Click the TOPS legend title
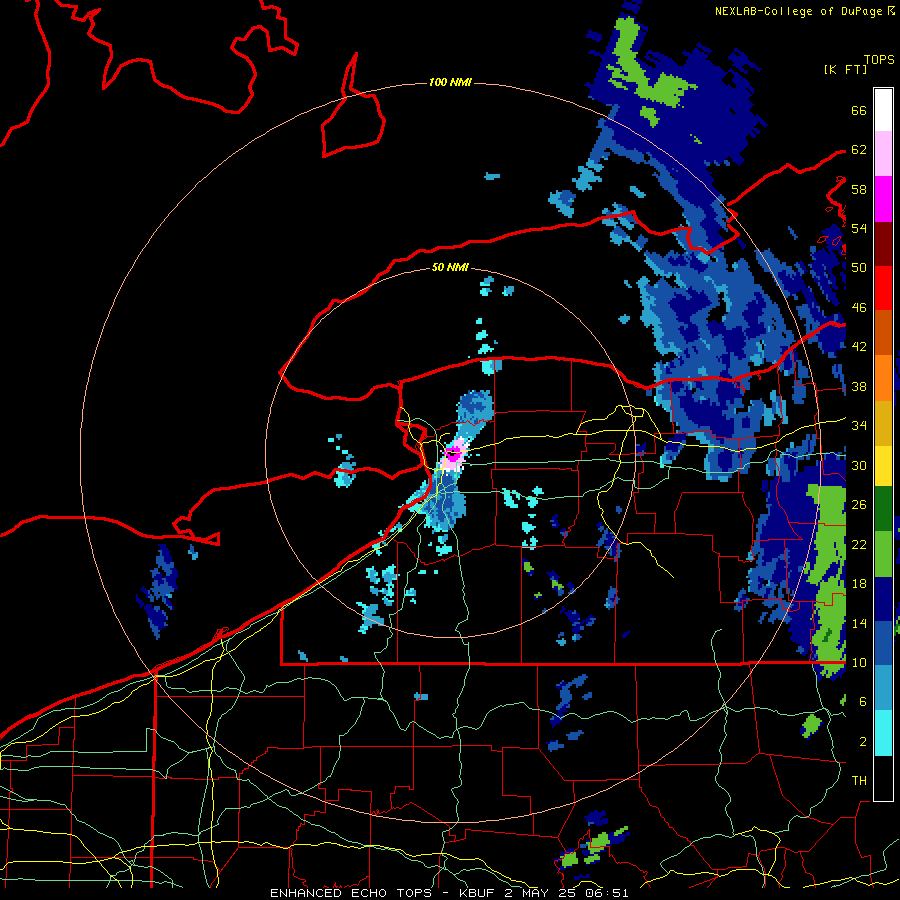This screenshot has height=900, width=900. [879, 59]
